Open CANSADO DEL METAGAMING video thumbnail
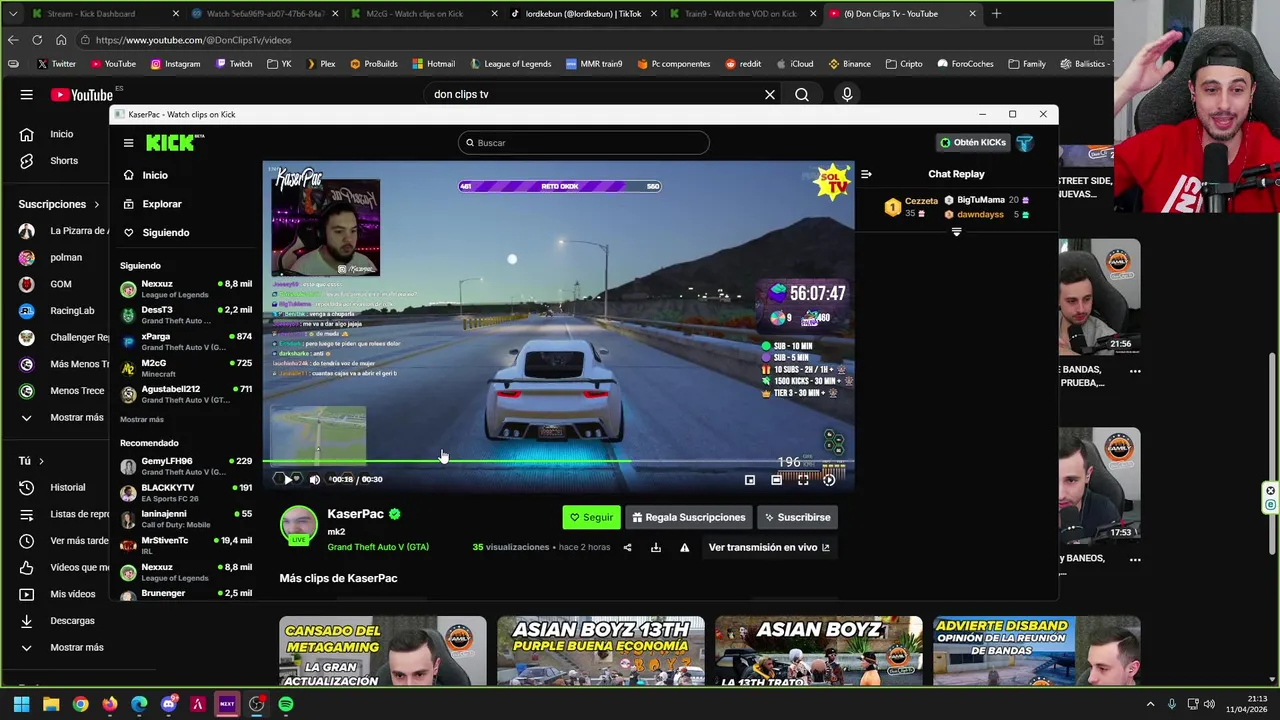The height and width of the screenshot is (720, 1280). [383, 651]
